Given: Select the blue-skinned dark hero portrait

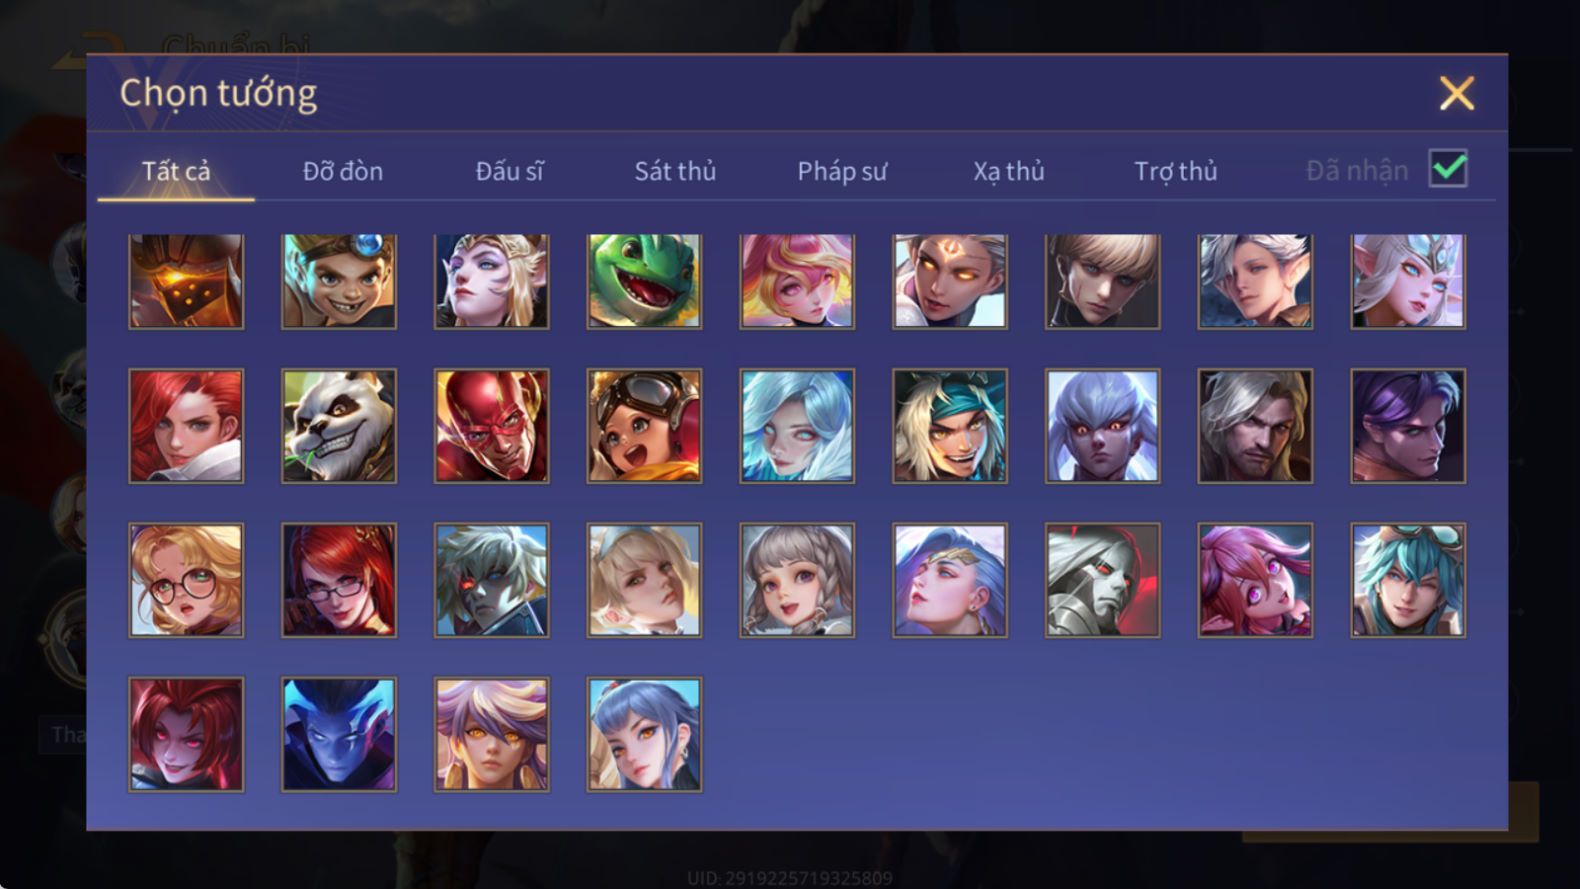Looking at the screenshot, I should 339,735.
